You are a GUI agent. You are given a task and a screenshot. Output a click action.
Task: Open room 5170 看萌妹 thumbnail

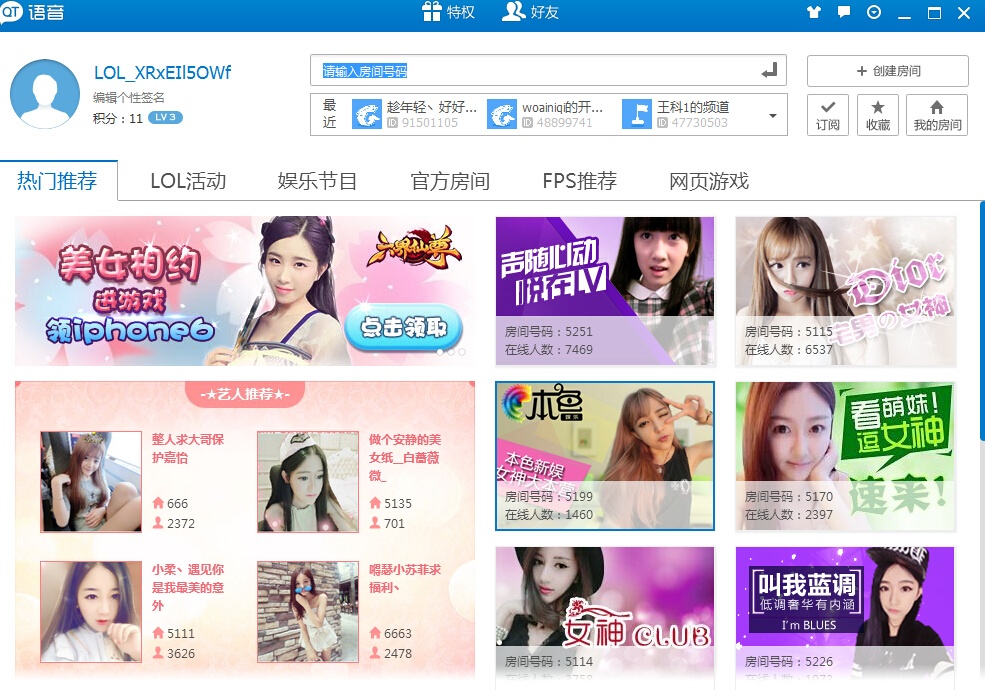(x=846, y=456)
